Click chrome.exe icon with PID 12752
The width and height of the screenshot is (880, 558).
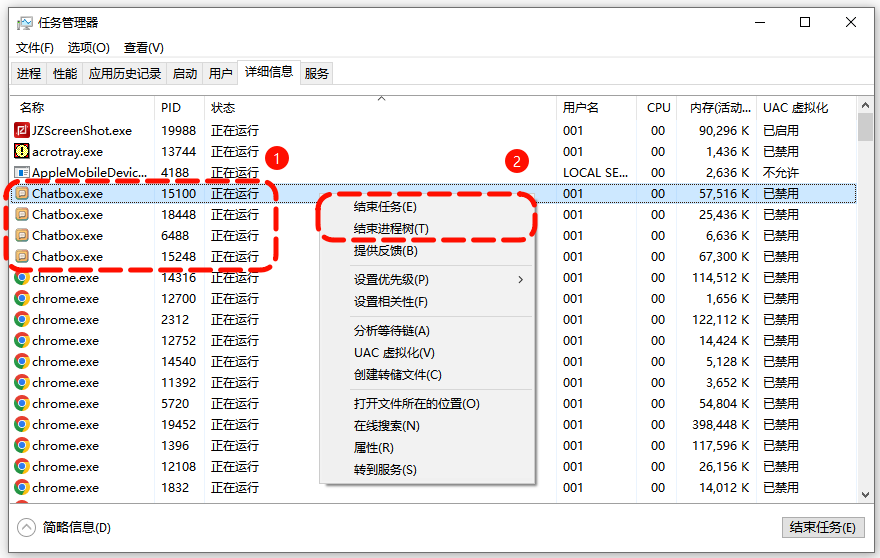(21, 341)
